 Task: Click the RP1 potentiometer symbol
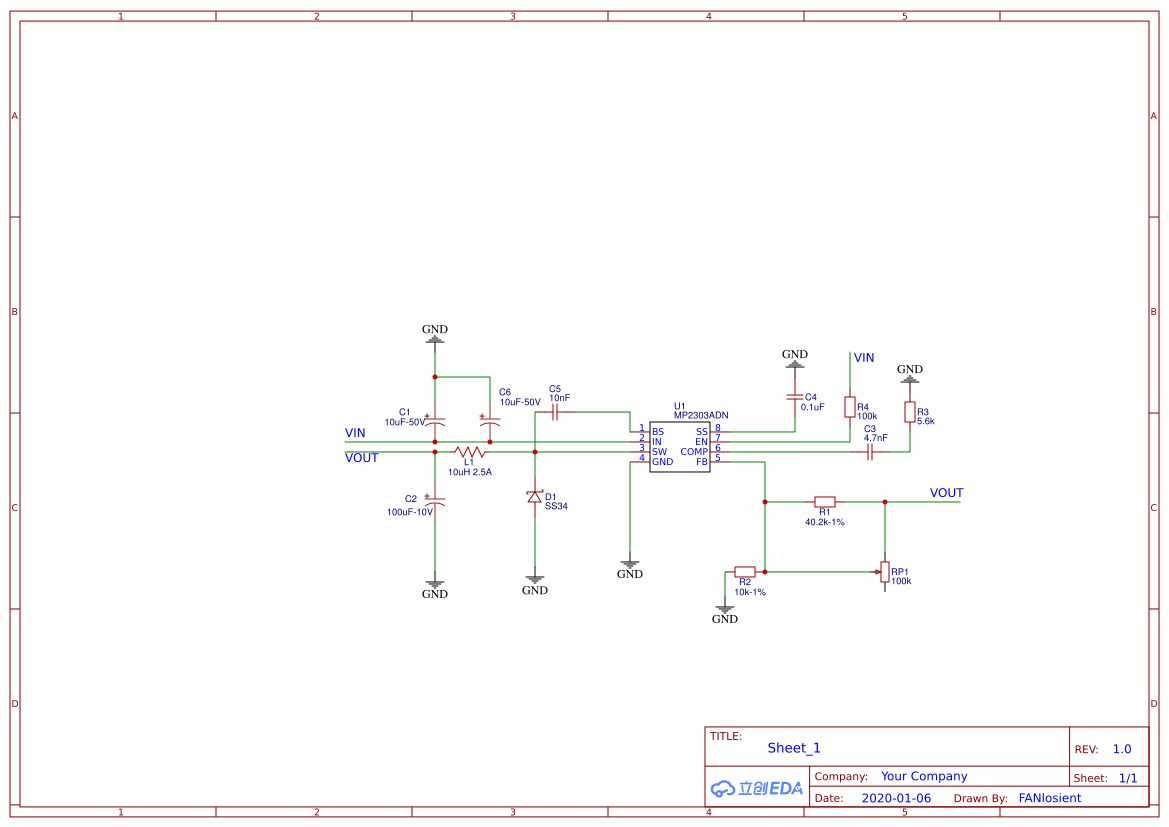coord(884,572)
